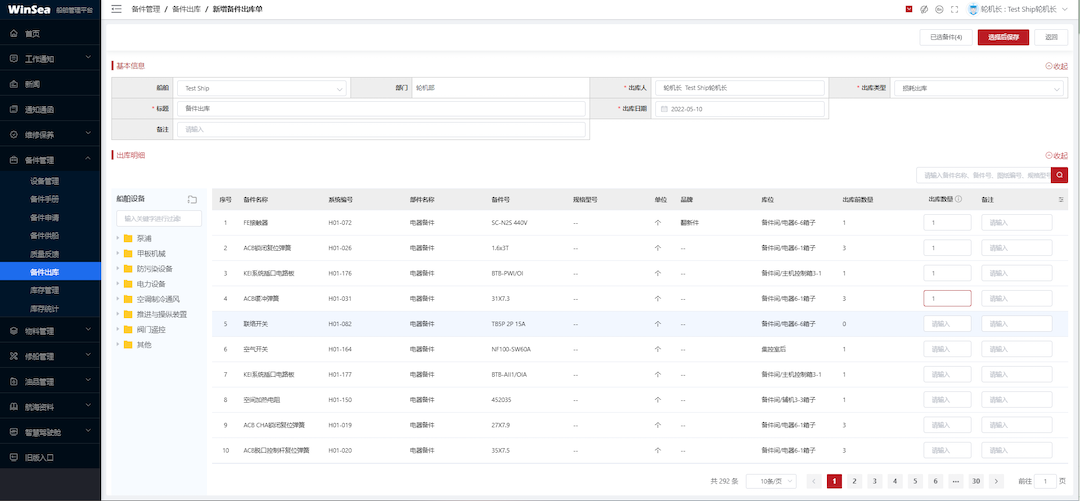Click the 备件管理 briefcase icon

[x=14, y=160]
